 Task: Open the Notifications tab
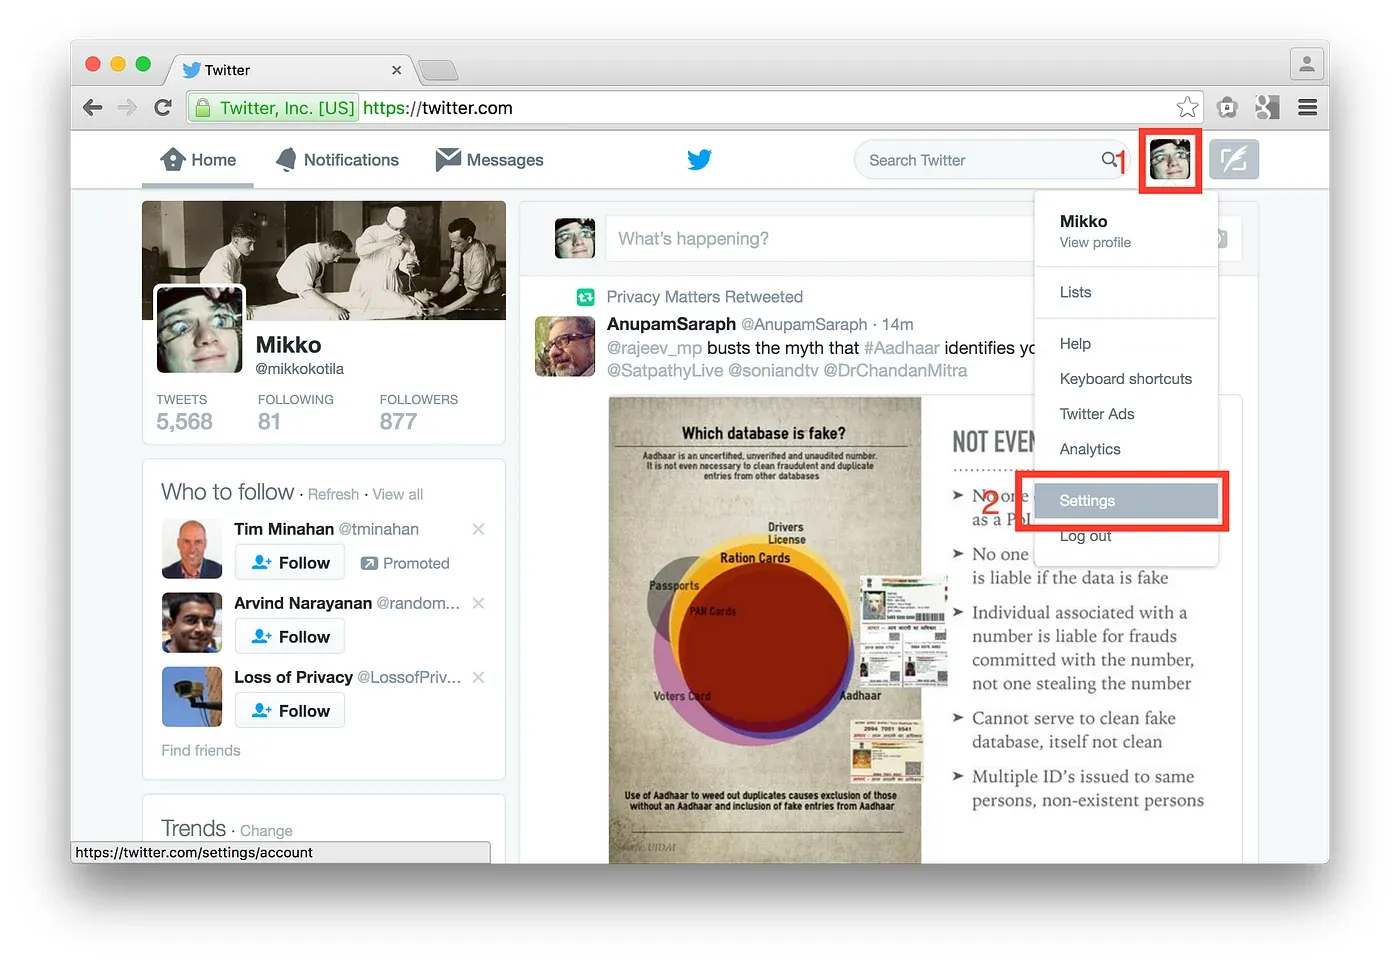tap(337, 160)
